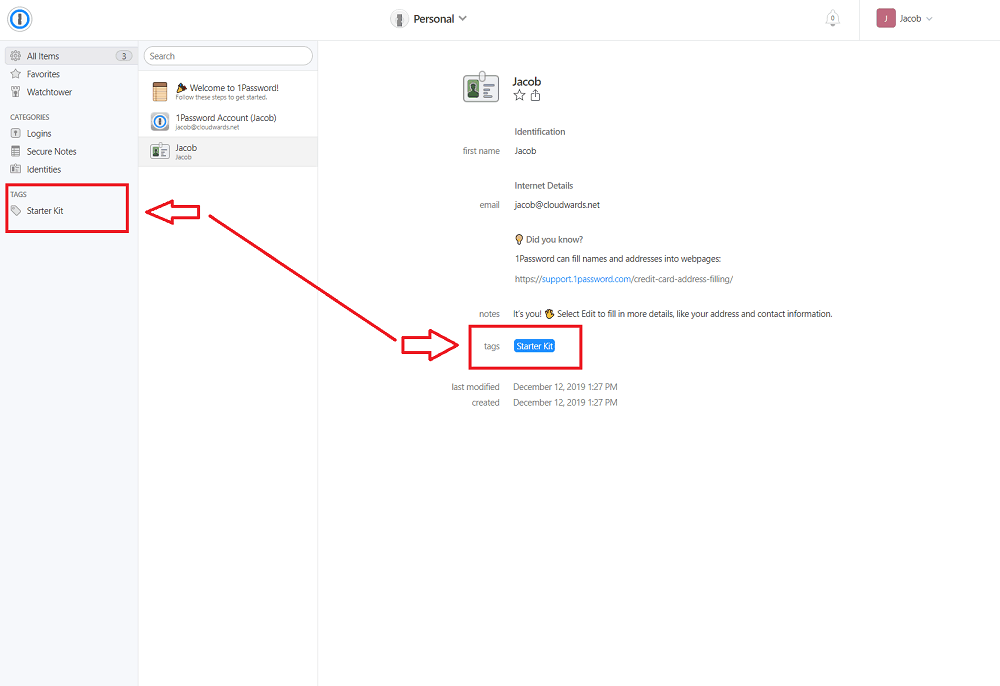Open the Jacob account menu top right

[x=905, y=18]
